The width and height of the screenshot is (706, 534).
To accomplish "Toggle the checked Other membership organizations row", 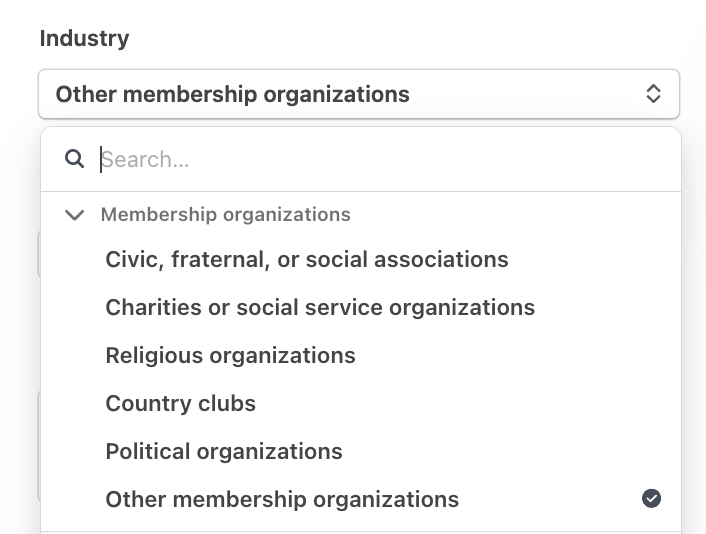I will coord(360,499).
